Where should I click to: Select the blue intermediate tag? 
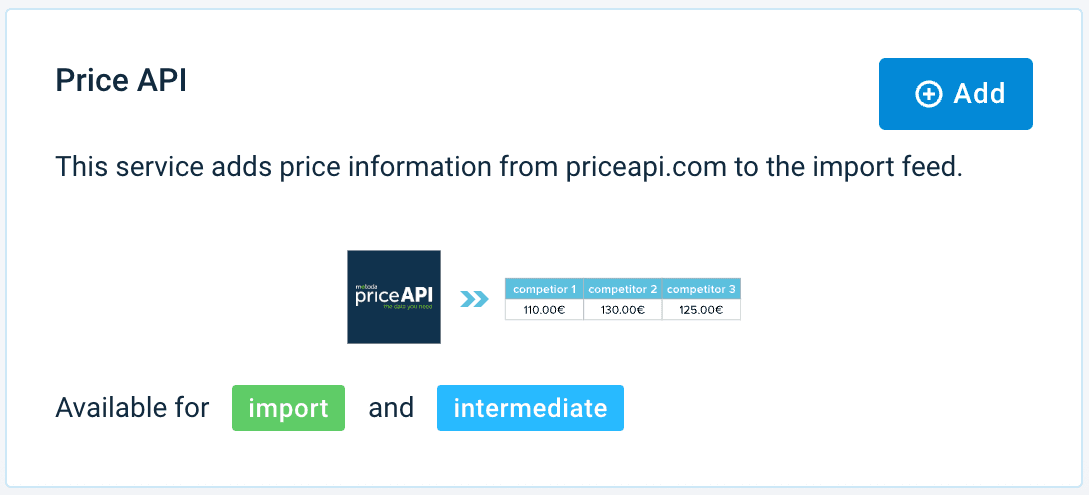coord(530,408)
